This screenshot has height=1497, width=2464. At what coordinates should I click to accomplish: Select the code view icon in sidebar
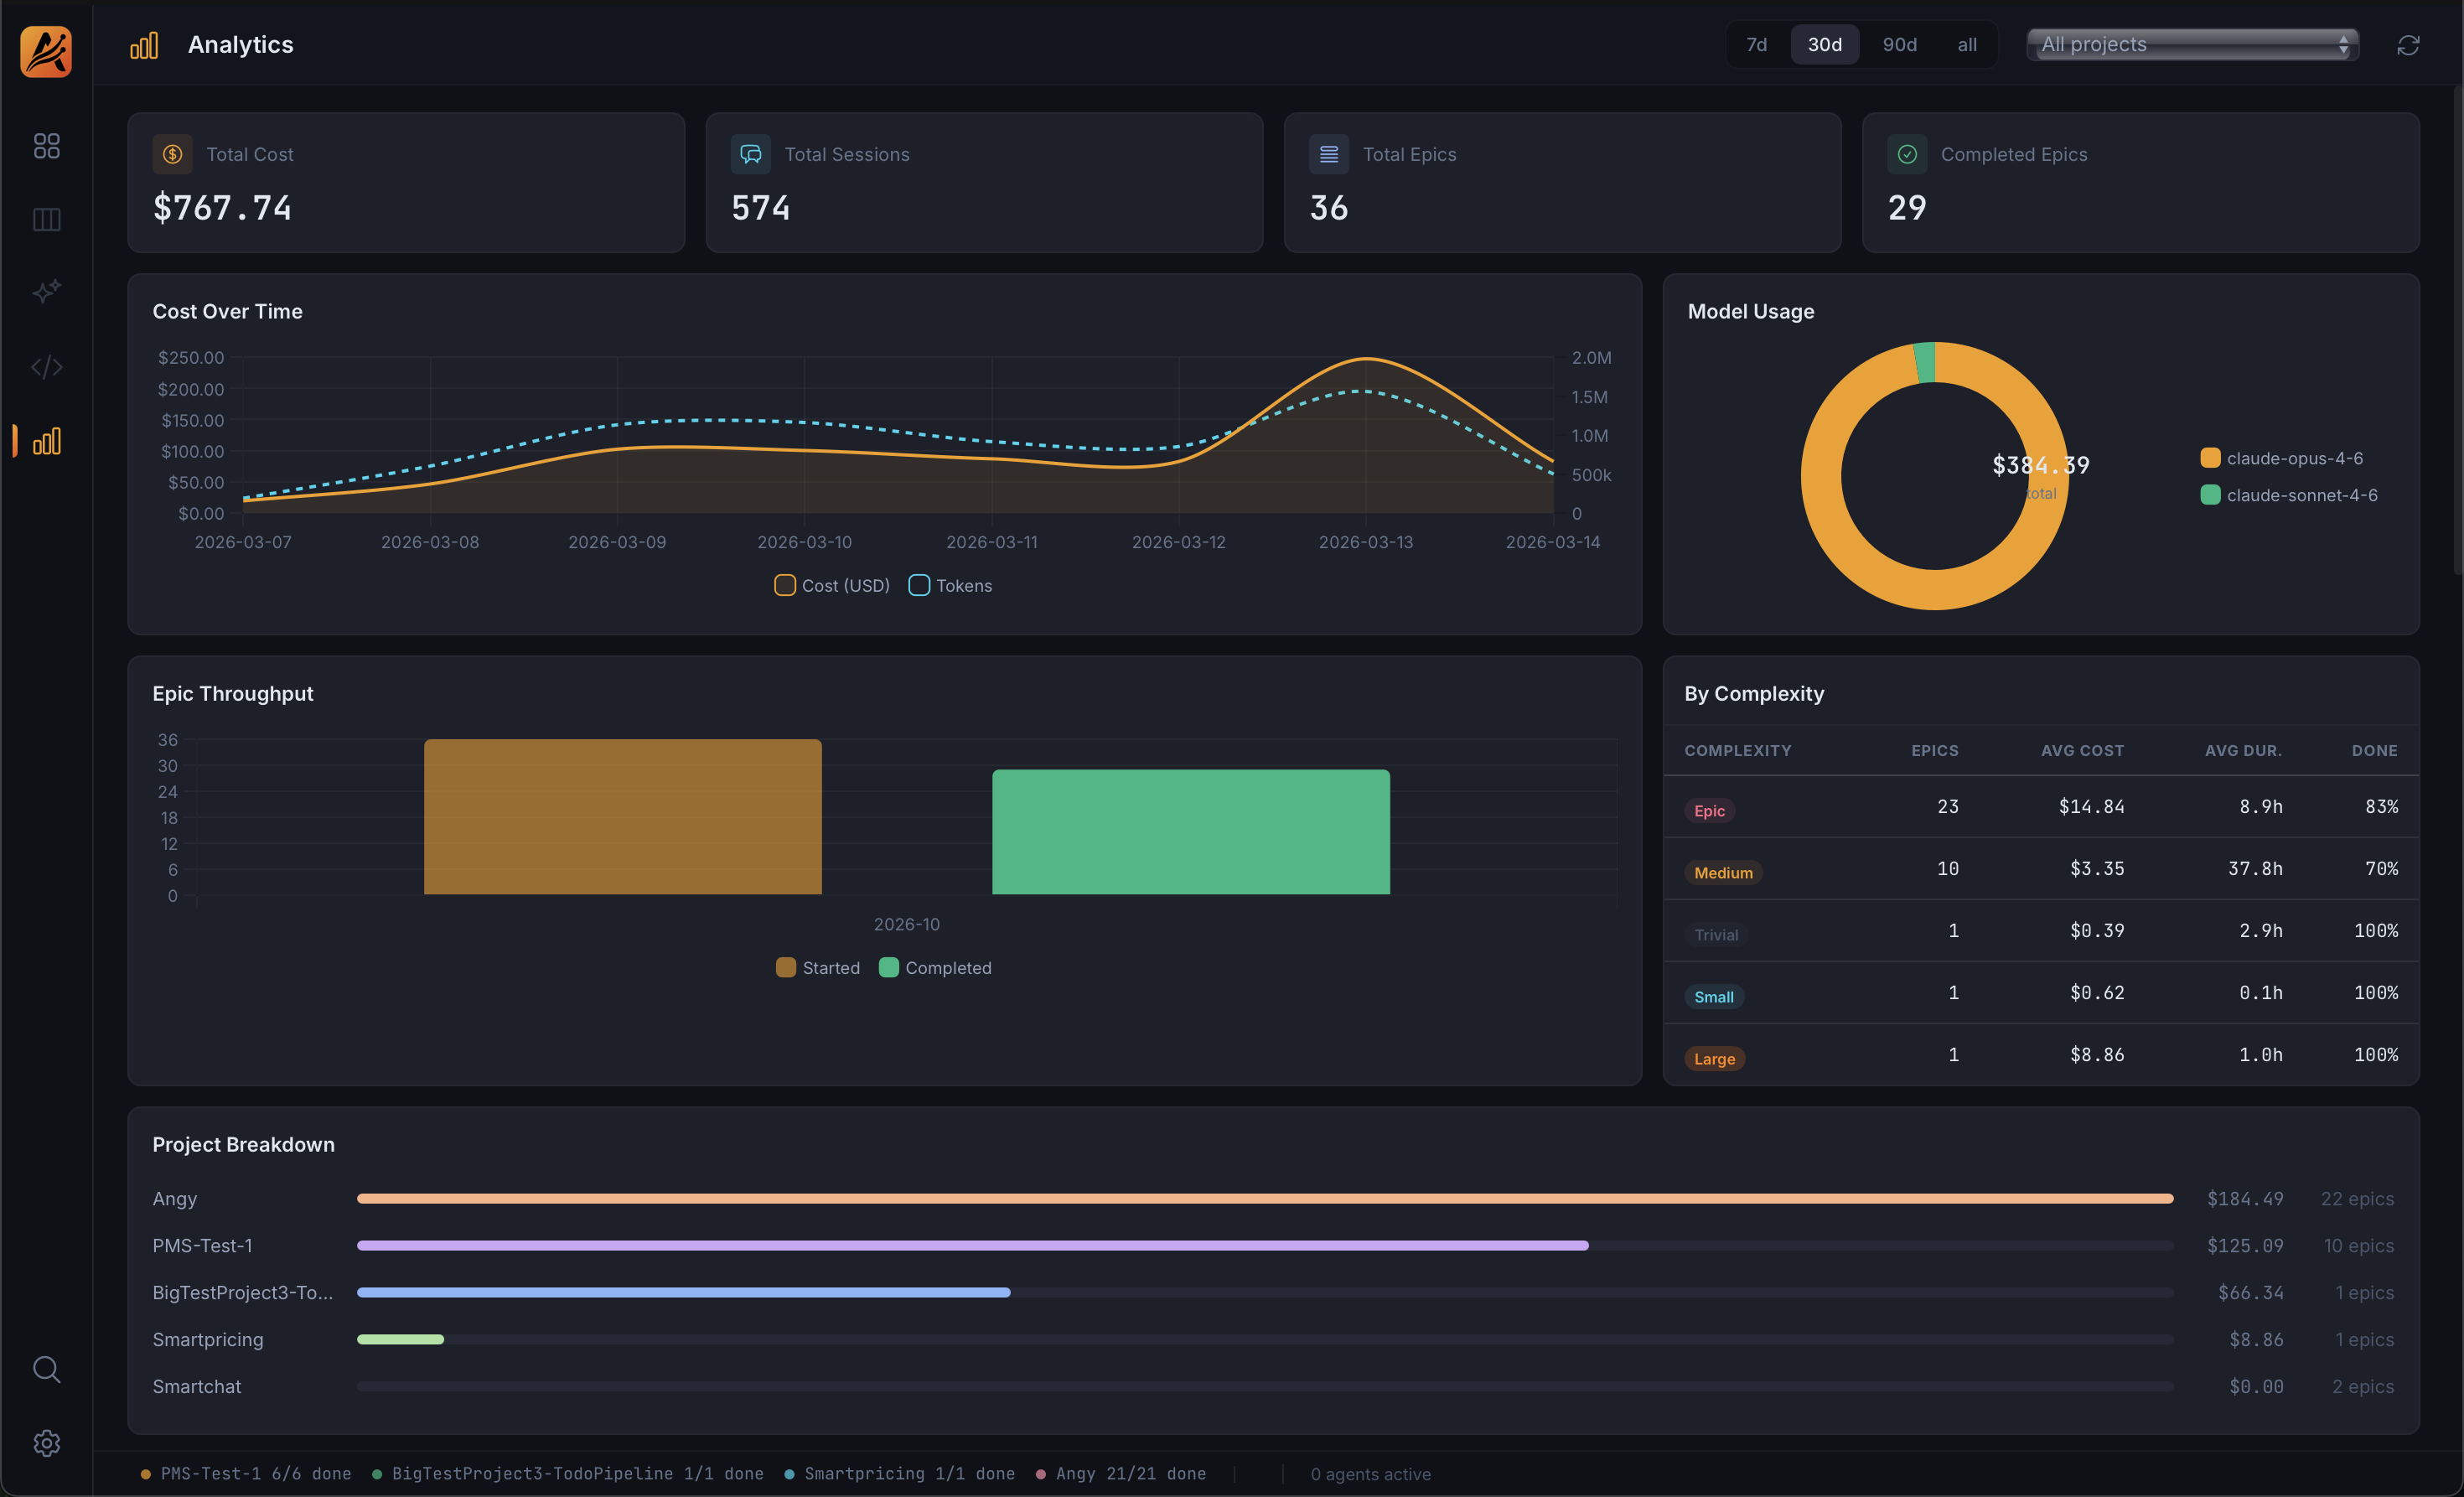click(x=46, y=367)
